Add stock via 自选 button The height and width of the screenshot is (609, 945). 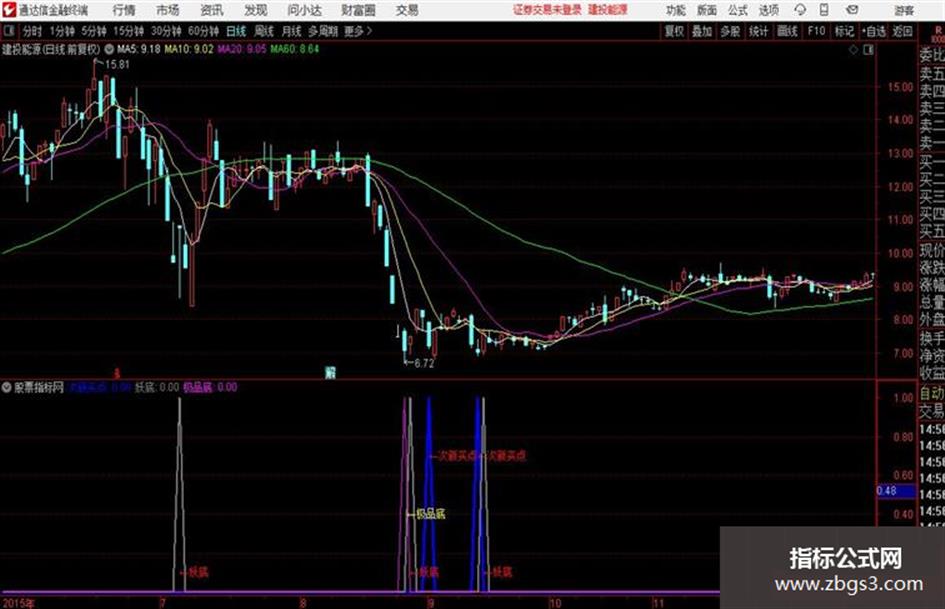pos(874,31)
